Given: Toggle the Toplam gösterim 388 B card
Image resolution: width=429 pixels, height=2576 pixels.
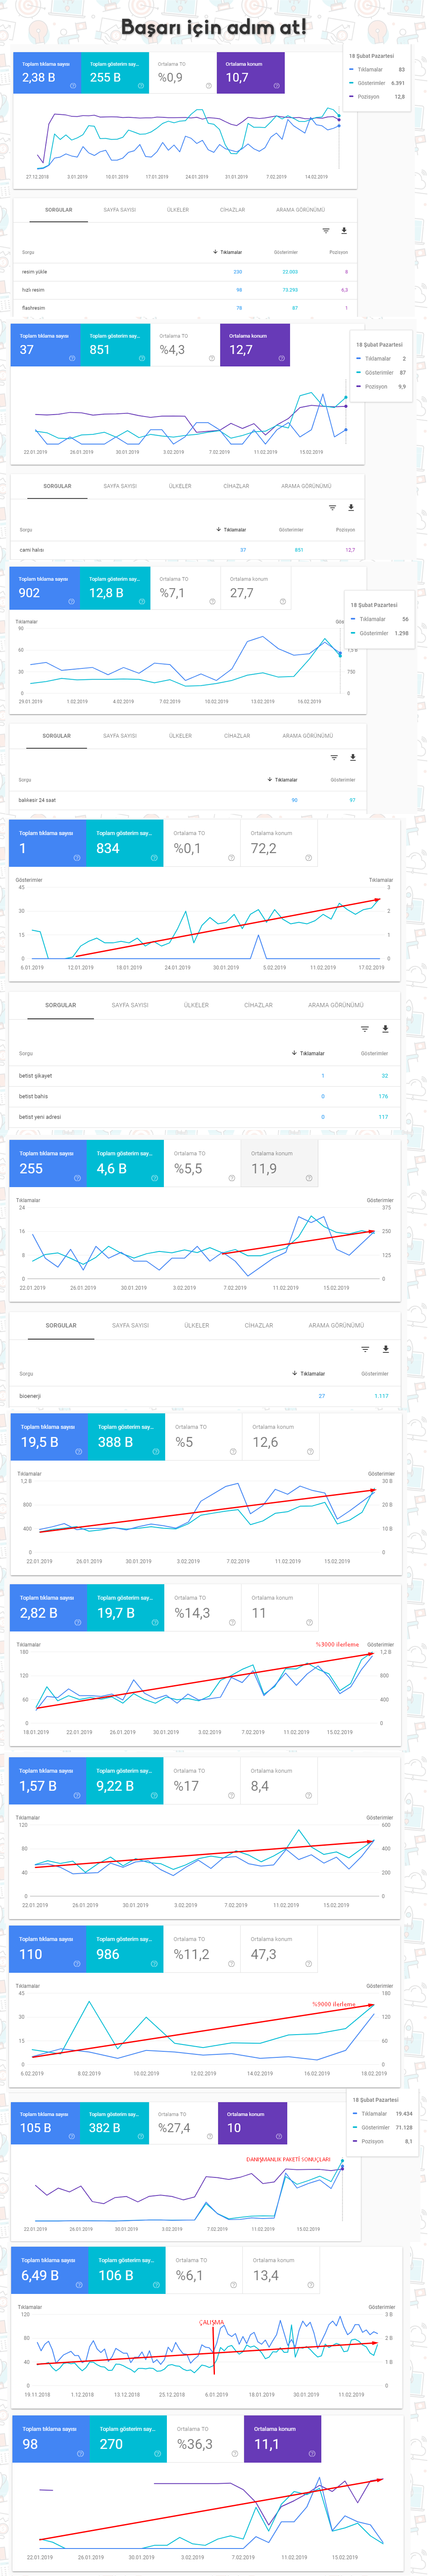Looking at the screenshot, I should 126,1437.
